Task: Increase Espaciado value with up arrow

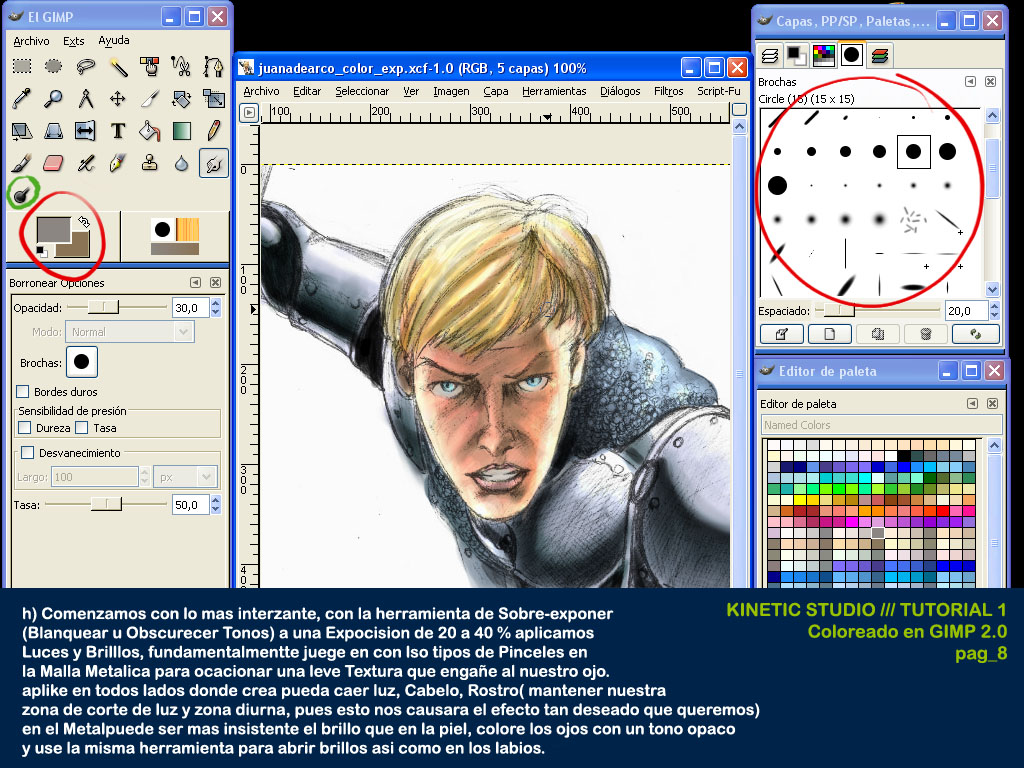Action: [x=994, y=306]
